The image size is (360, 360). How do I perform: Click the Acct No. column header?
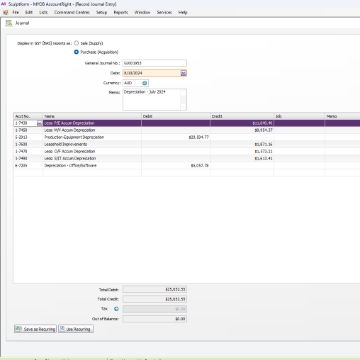click(28, 116)
